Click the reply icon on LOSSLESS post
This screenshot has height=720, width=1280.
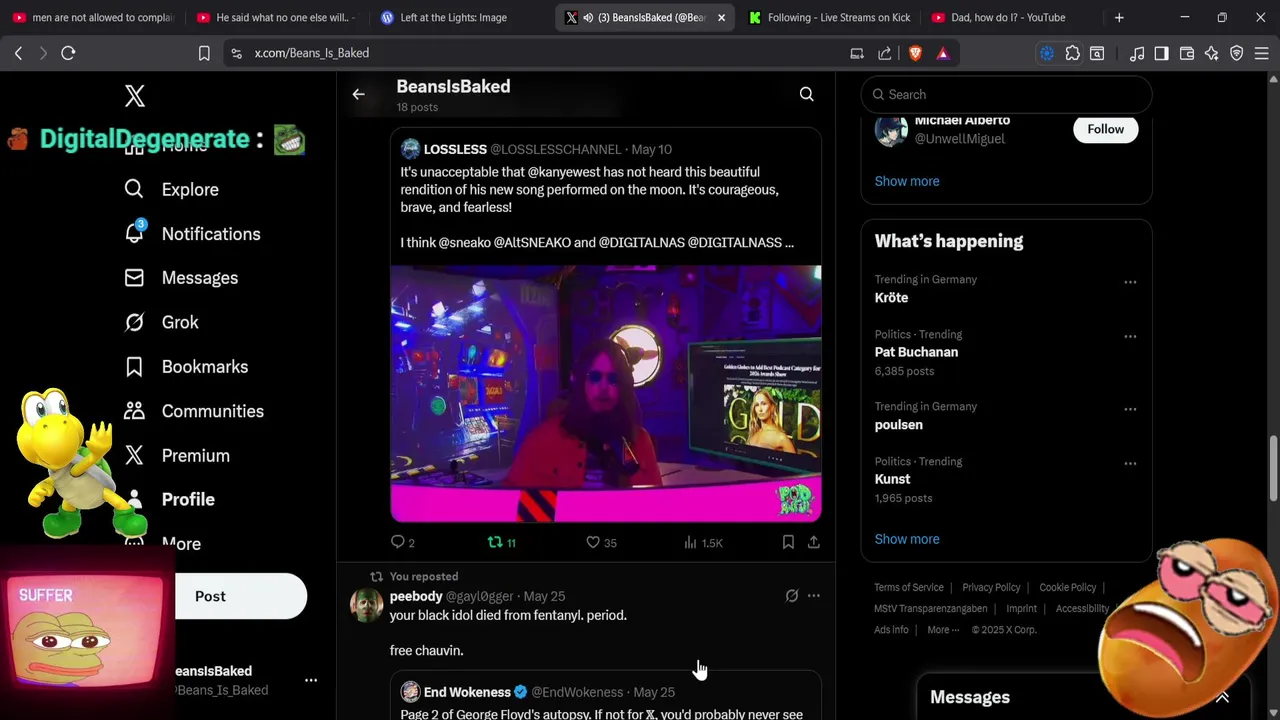click(398, 542)
